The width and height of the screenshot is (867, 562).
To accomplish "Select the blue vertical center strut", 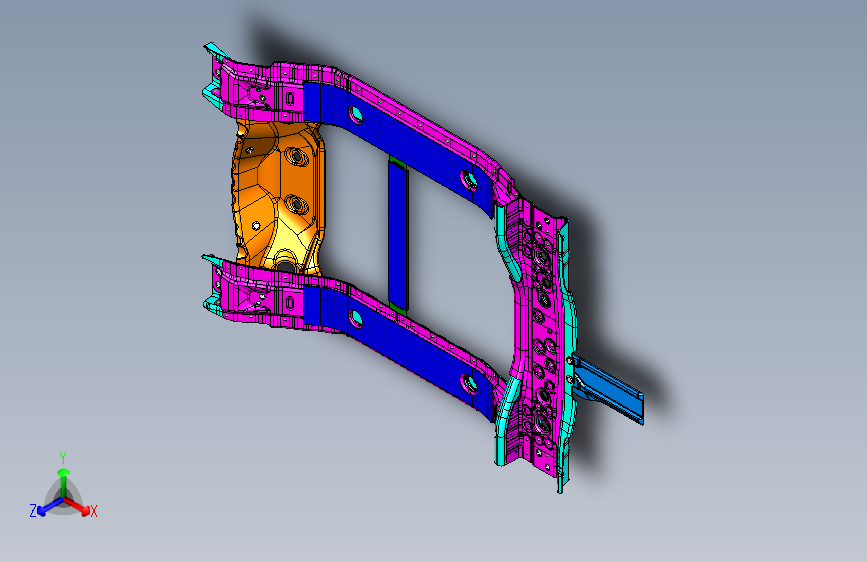I will (398, 238).
